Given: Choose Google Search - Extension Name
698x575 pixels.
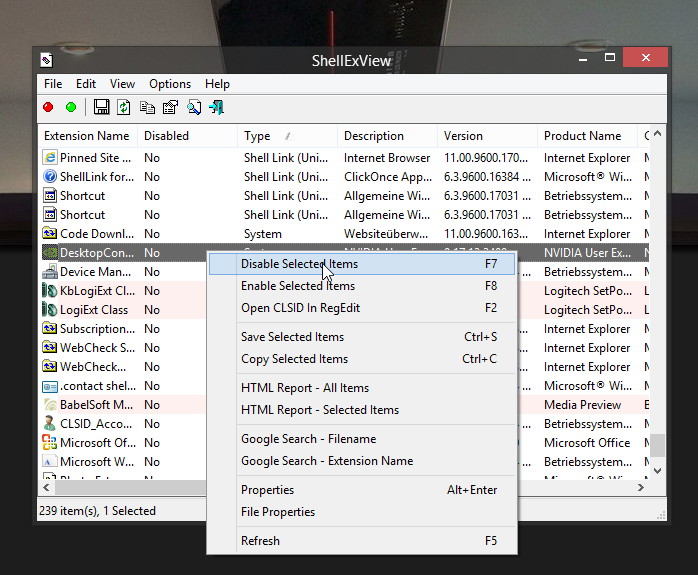Looking at the screenshot, I should pyautogui.click(x=362, y=461).
